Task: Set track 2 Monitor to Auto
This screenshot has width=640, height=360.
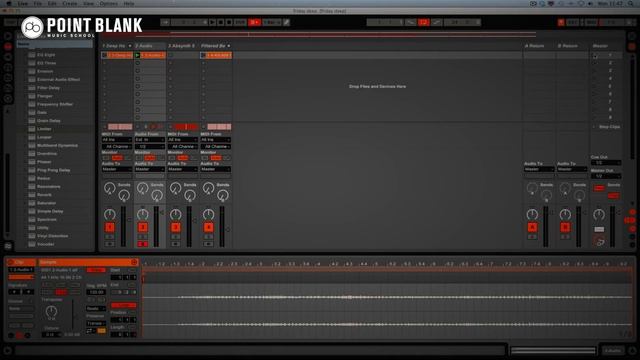Action: (150, 158)
